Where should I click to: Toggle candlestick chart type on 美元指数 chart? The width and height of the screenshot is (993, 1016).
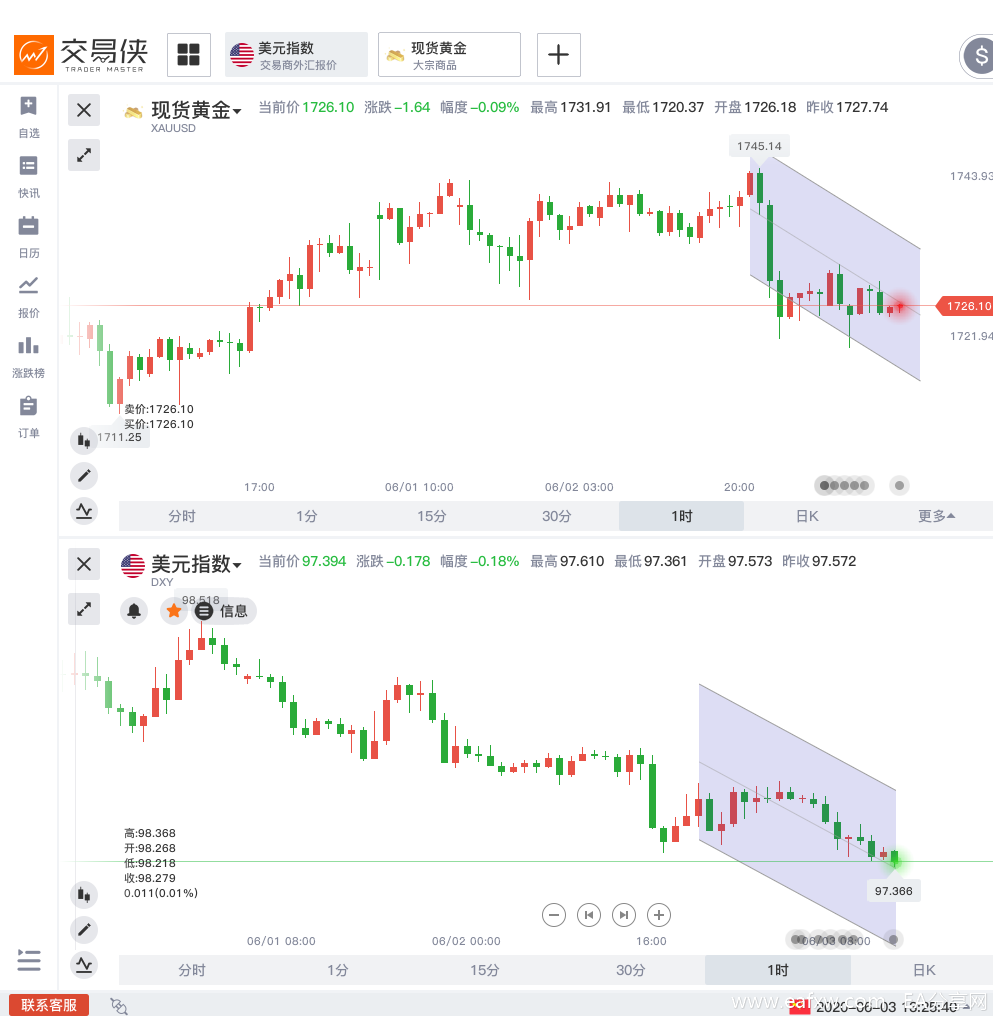(84, 895)
